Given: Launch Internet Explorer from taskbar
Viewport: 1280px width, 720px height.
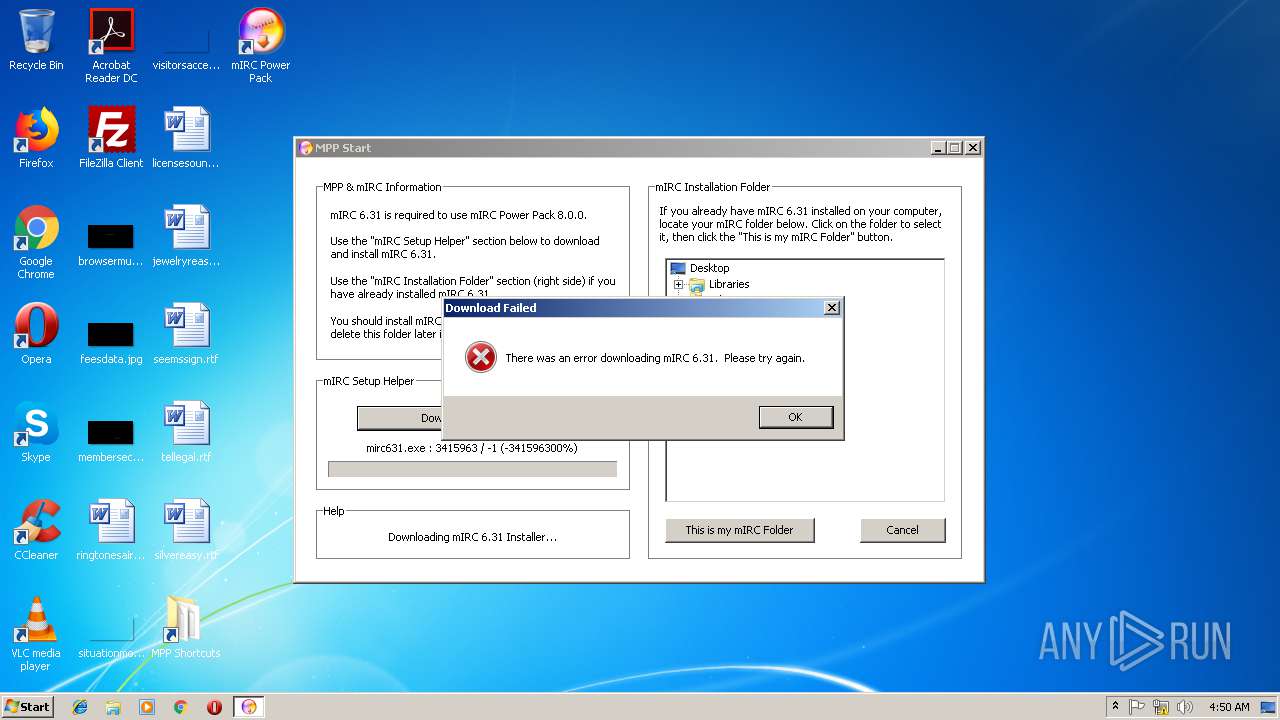Looking at the screenshot, I should (80, 707).
